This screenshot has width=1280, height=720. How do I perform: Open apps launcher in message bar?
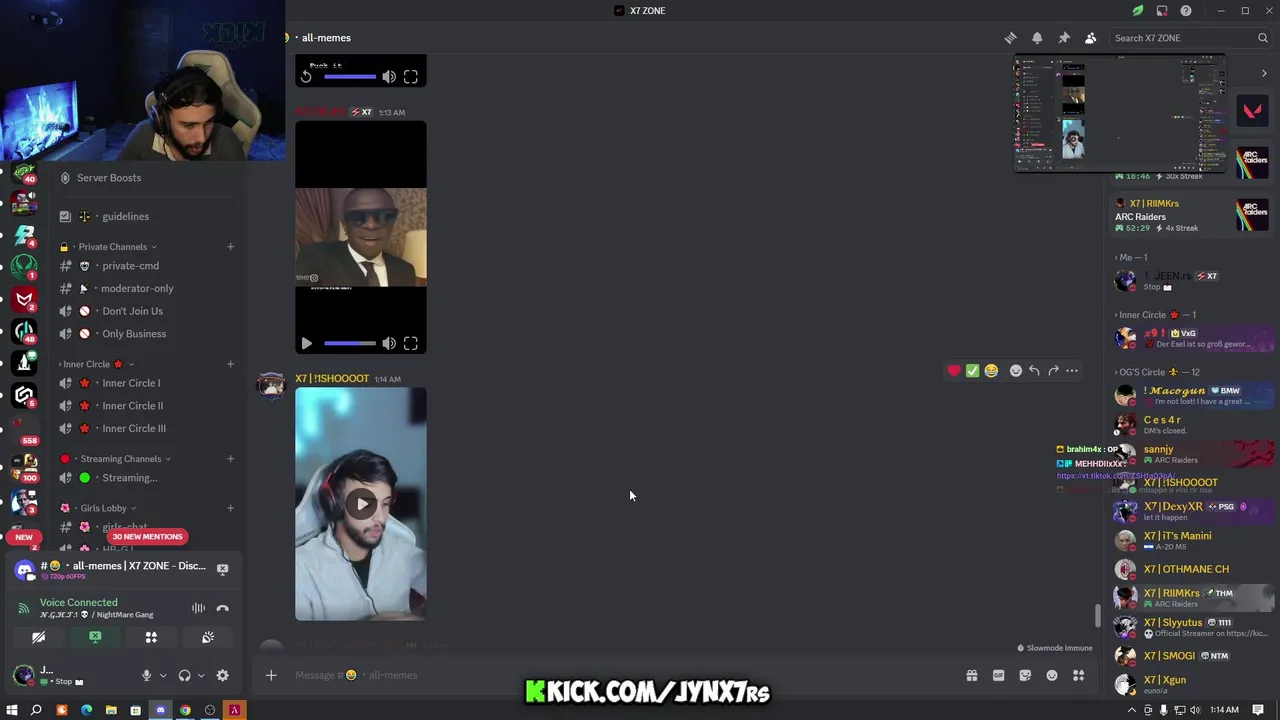coord(1078,676)
